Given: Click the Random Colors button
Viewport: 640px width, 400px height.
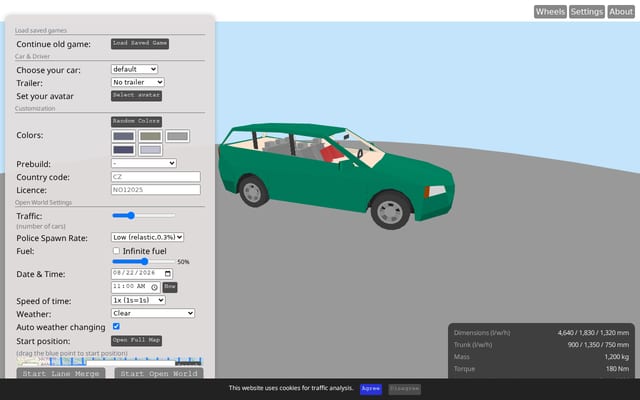Looking at the screenshot, I should click(136, 121).
